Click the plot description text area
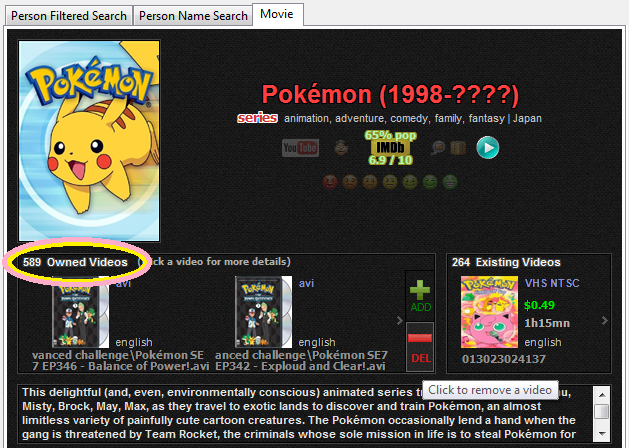The image size is (629, 448). click(305, 414)
